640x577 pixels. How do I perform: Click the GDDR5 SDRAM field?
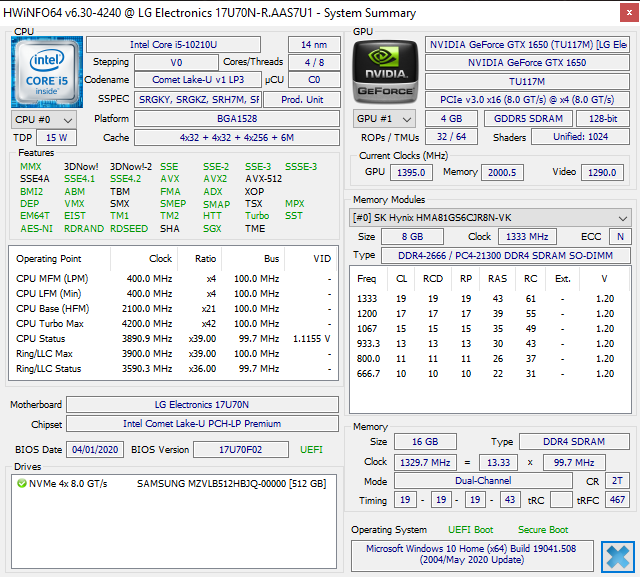click(528, 119)
